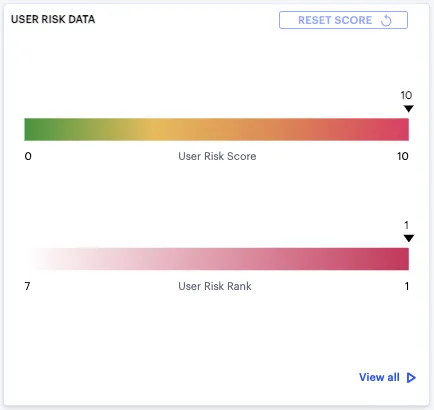The height and width of the screenshot is (410, 434).
Task: Click the black marker above User Risk Rank
Action: click(409, 238)
